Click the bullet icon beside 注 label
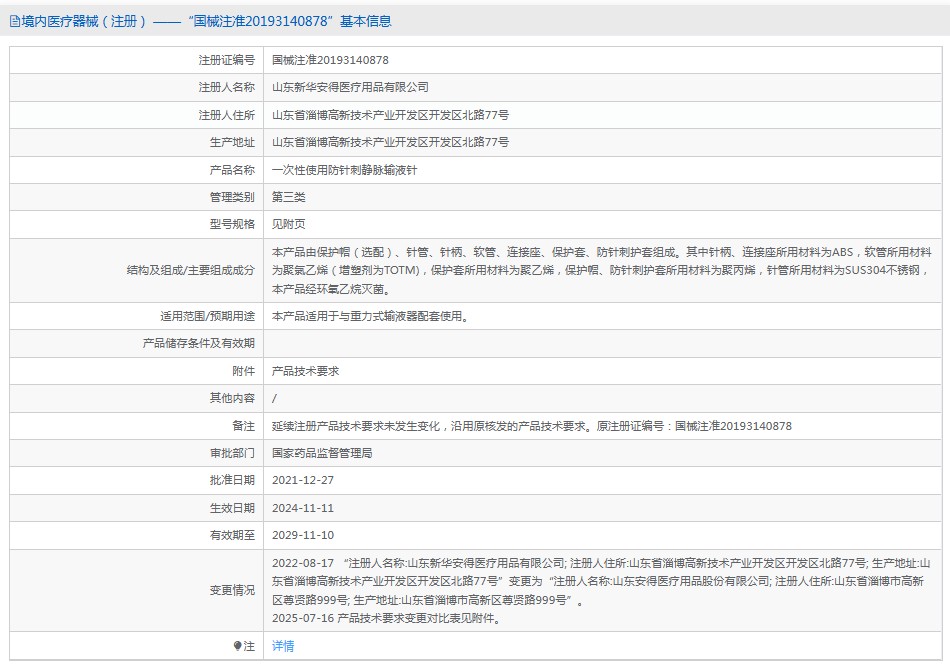950x666 pixels. click(237, 646)
